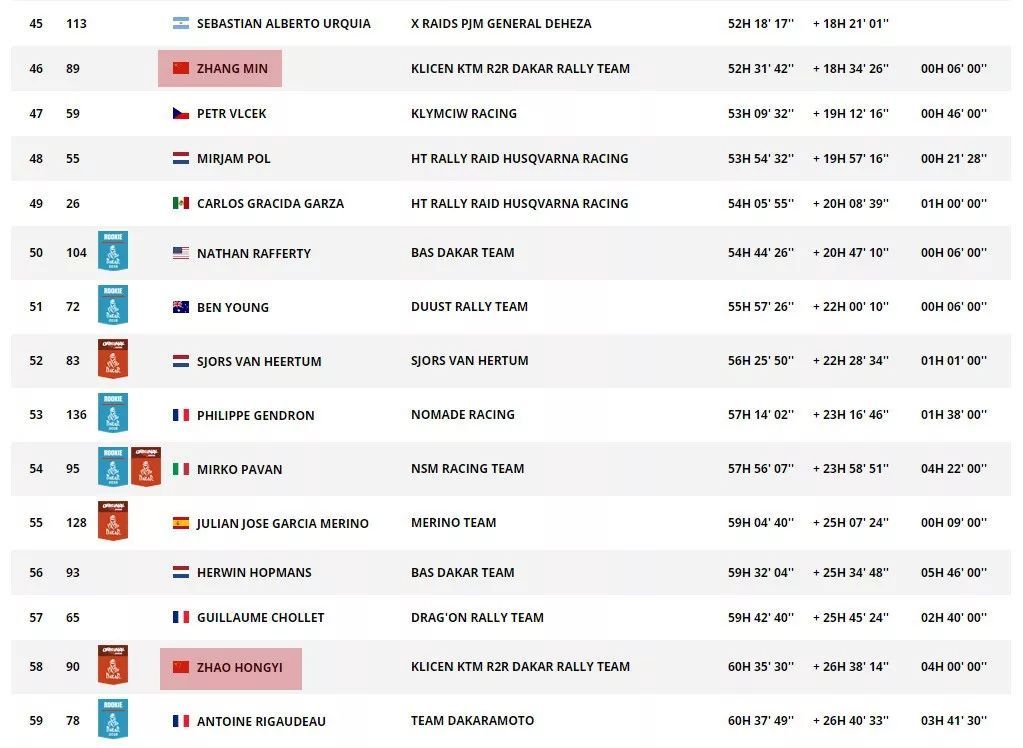This screenshot has height=748, width=1023.
Task: Click the Mexican flag next to Carlos Gracida Garza
Action: (181, 204)
